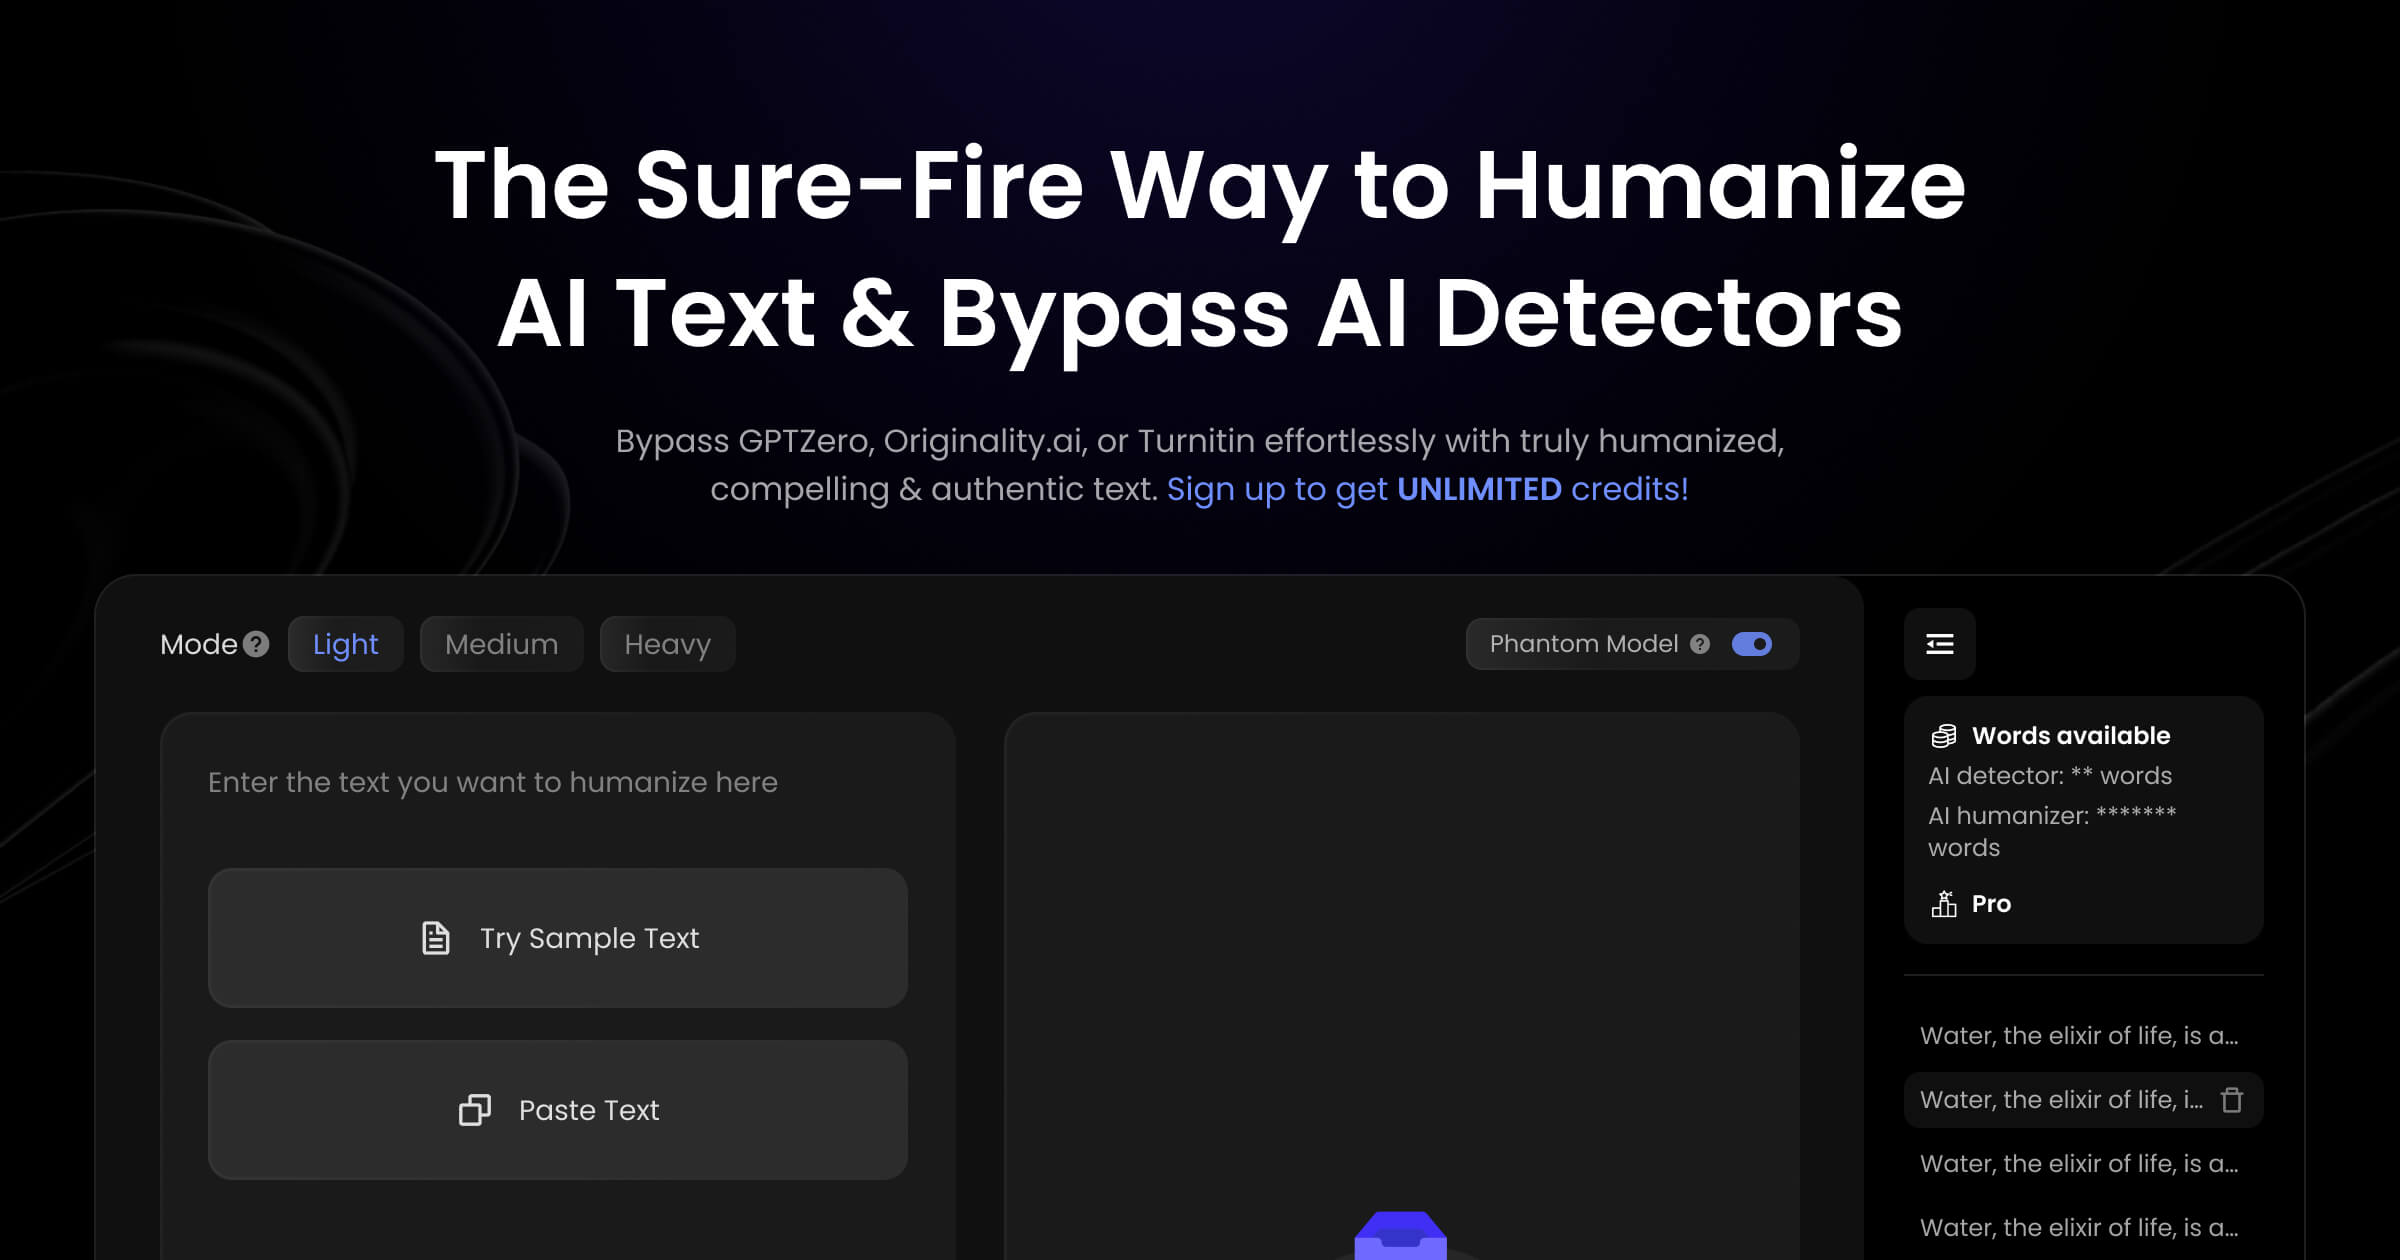Screen dimensions: 2400x1260
Task: Select Medium mode tab
Action: point(500,644)
